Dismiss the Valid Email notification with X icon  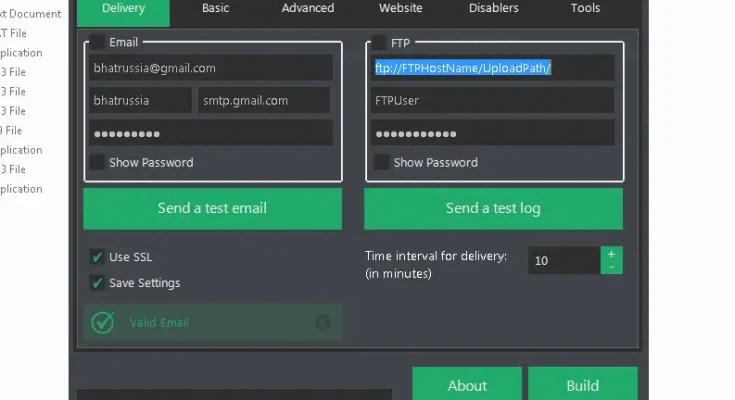pyautogui.click(x=322, y=322)
